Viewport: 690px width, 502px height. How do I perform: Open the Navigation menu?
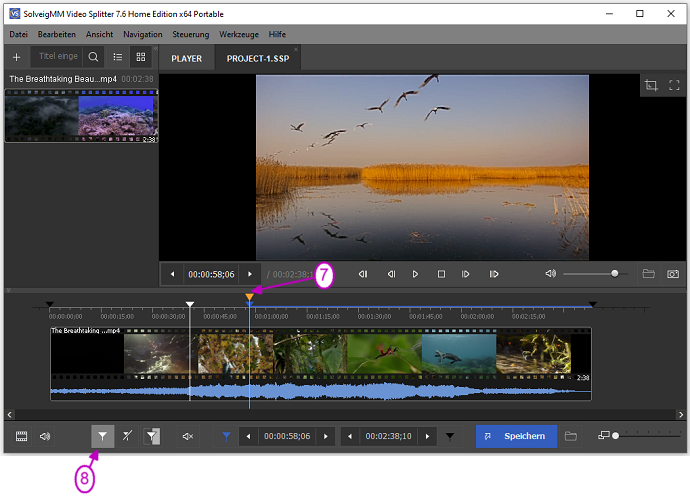click(x=143, y=34)
